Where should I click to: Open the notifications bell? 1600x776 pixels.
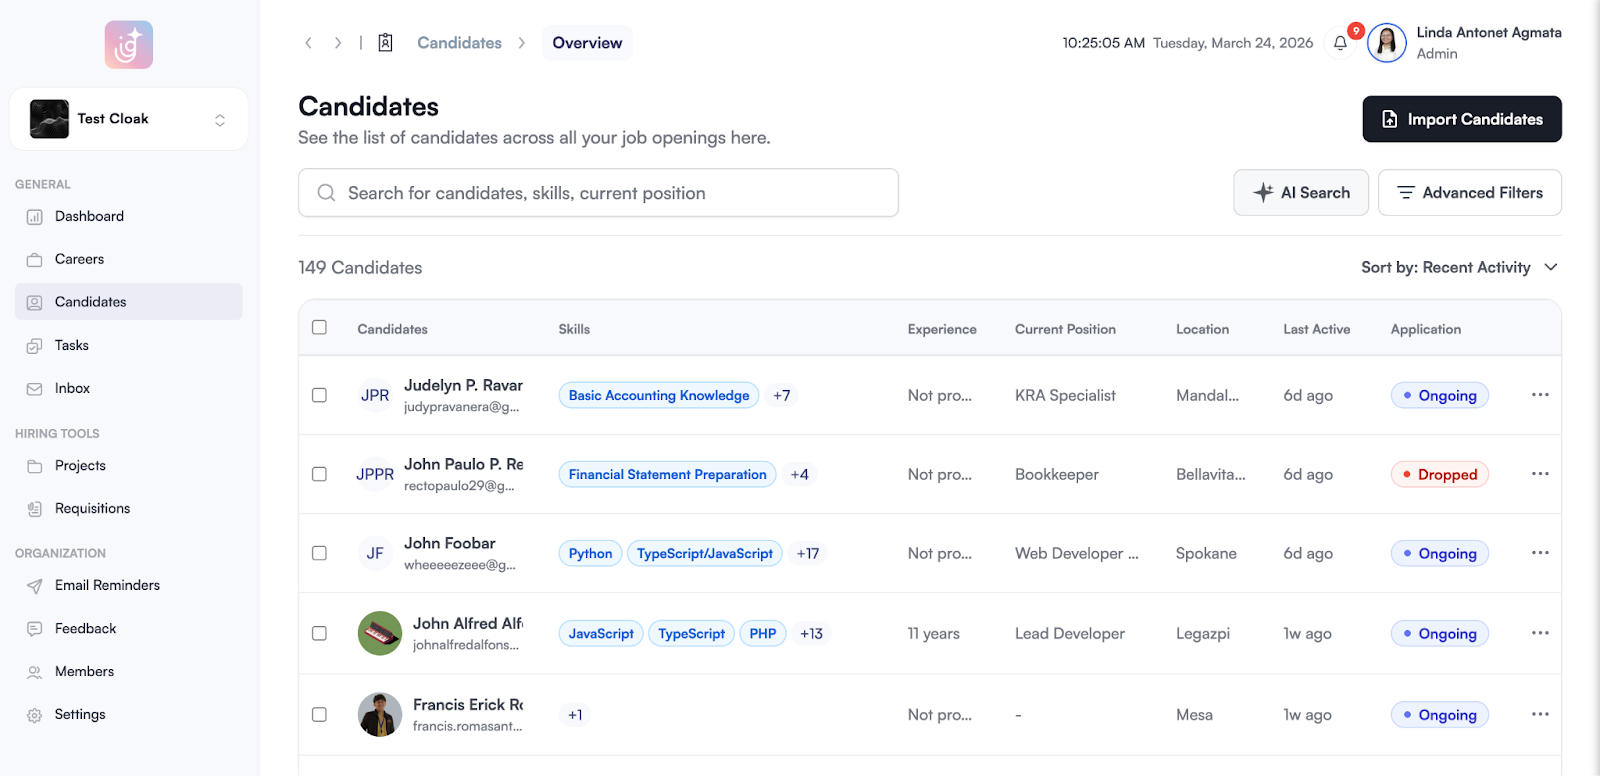click(x=1341, y=43)
